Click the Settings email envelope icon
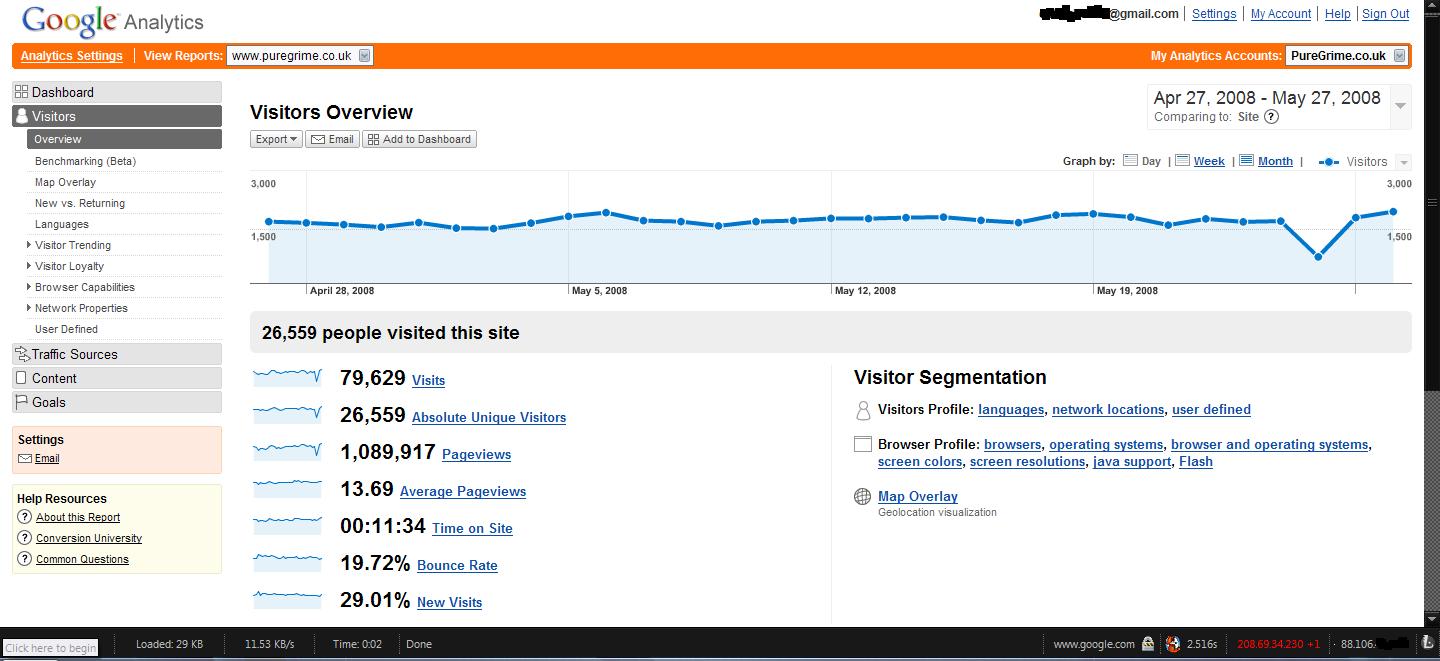Screen dimensions: 1440x661 25,459
